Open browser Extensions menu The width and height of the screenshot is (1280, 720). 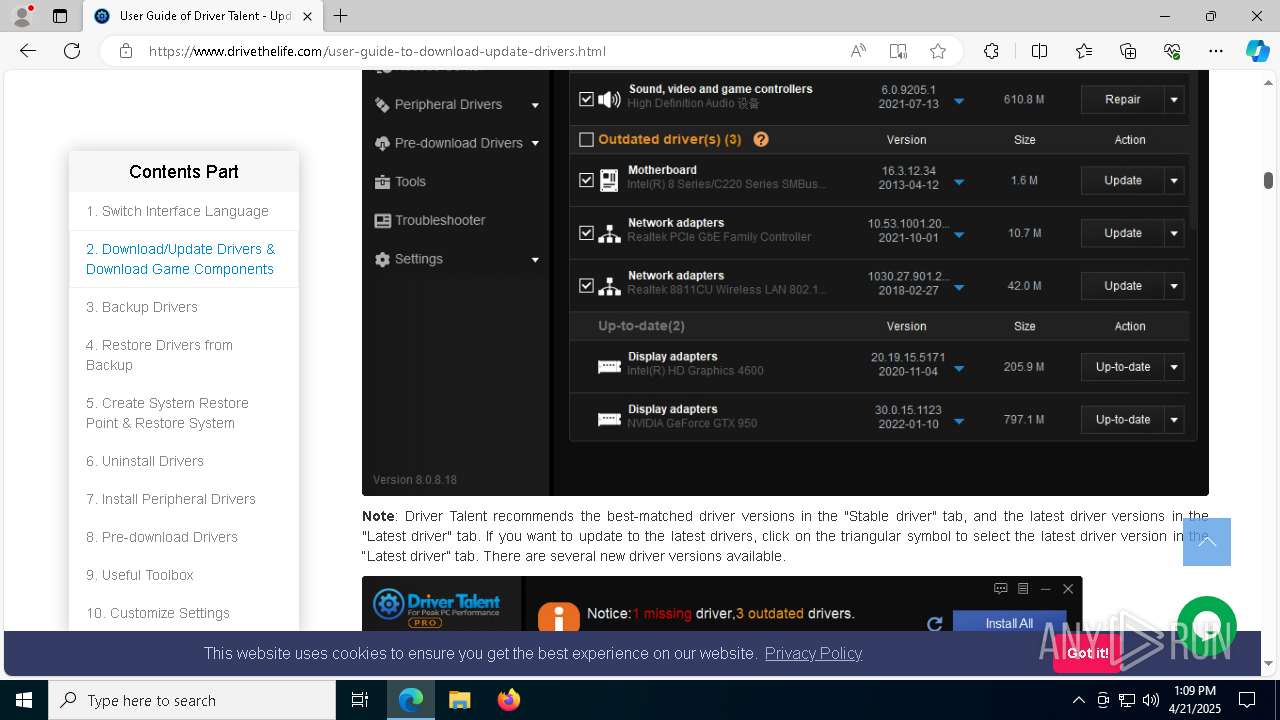(x=991, y=51)
